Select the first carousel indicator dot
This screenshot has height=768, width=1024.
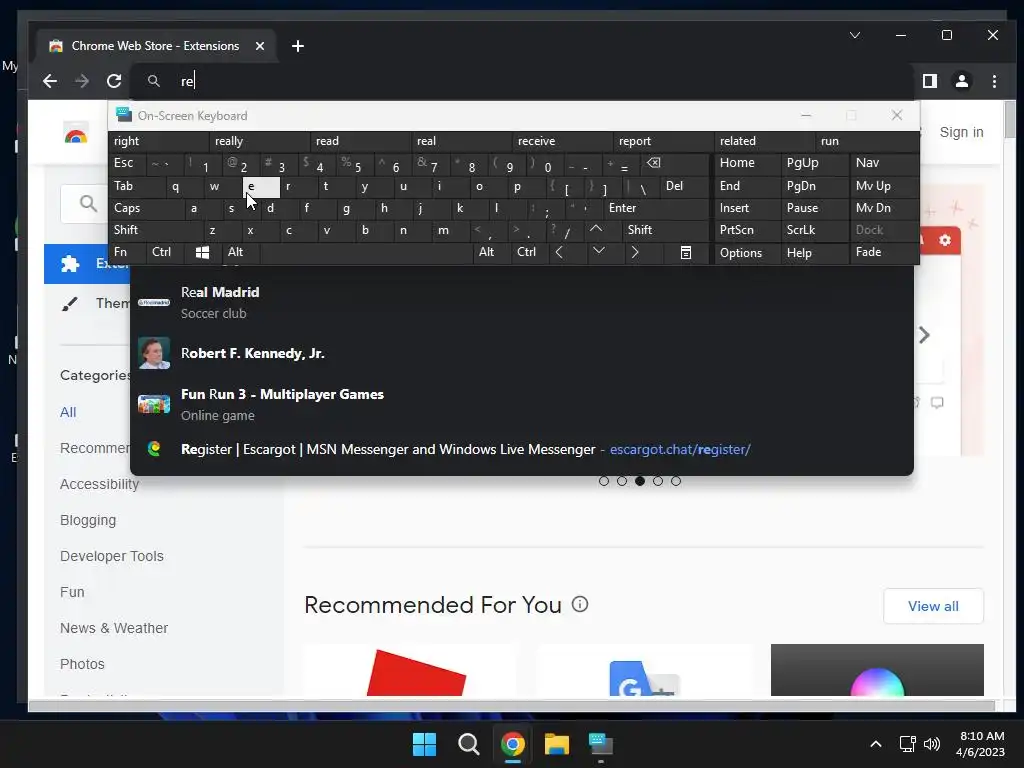click(603, 481)
